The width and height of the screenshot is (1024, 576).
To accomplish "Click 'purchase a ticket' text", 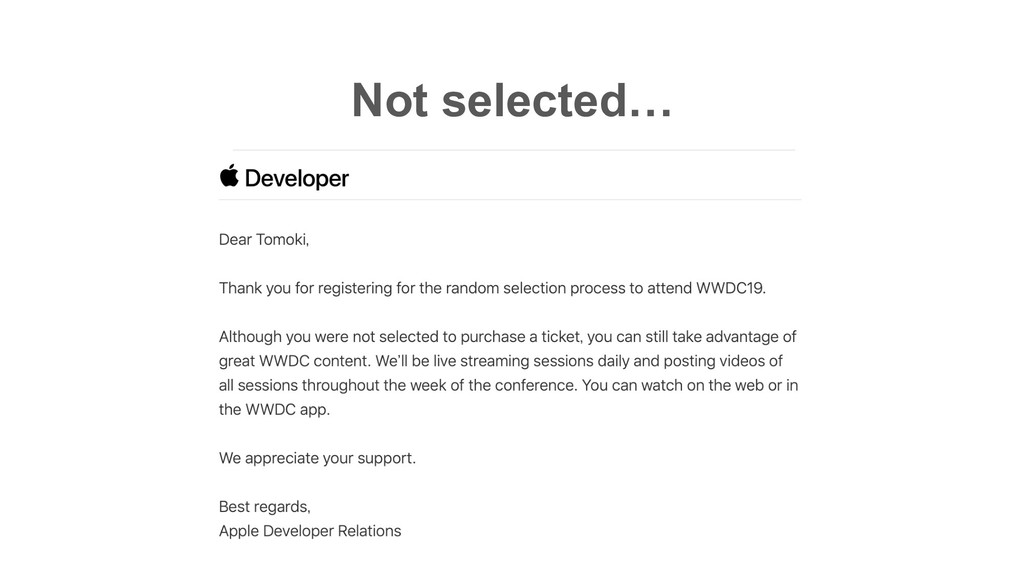I will tap(520, 337).
